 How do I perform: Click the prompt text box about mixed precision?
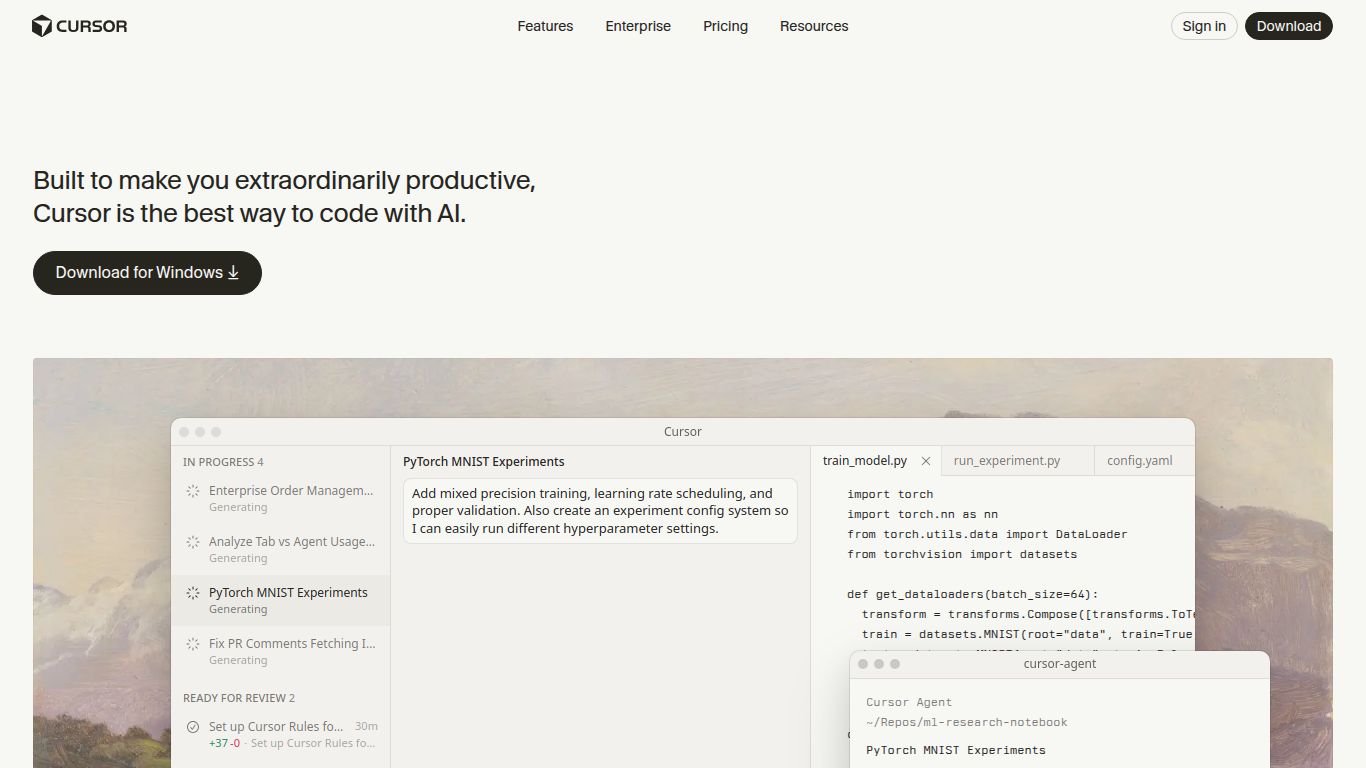(x=600, y=511)
